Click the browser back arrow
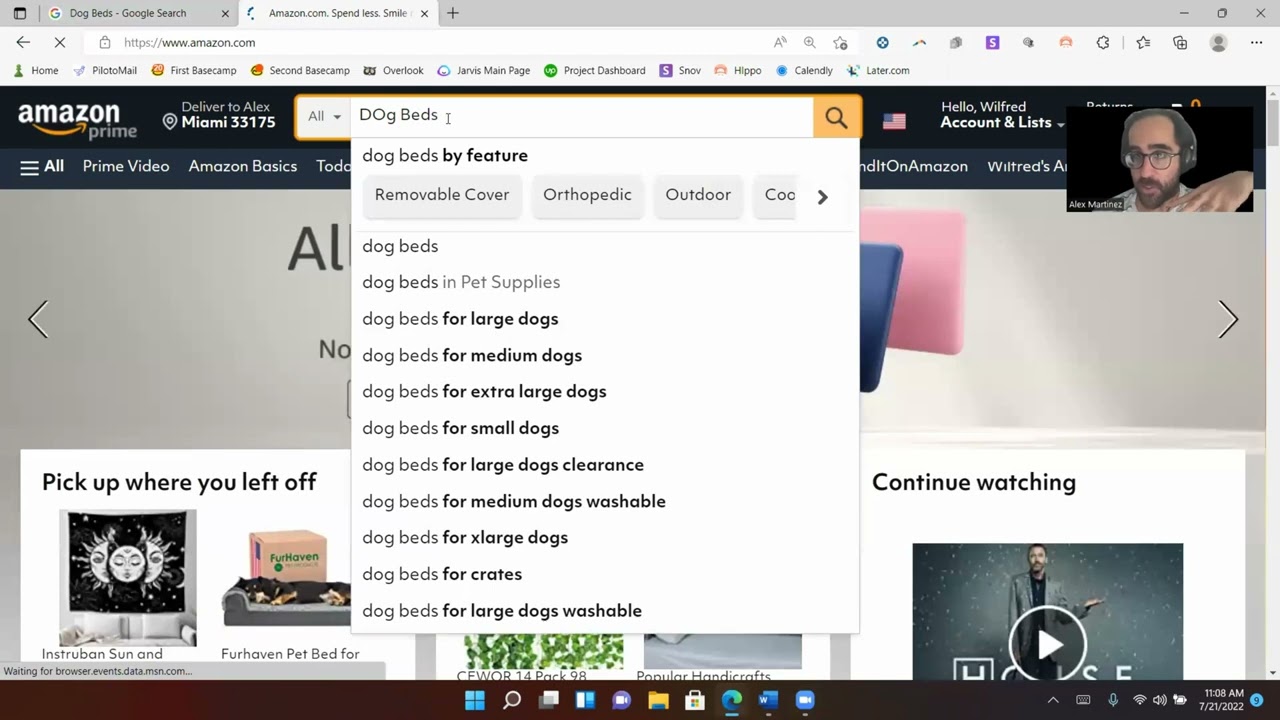 23,42
